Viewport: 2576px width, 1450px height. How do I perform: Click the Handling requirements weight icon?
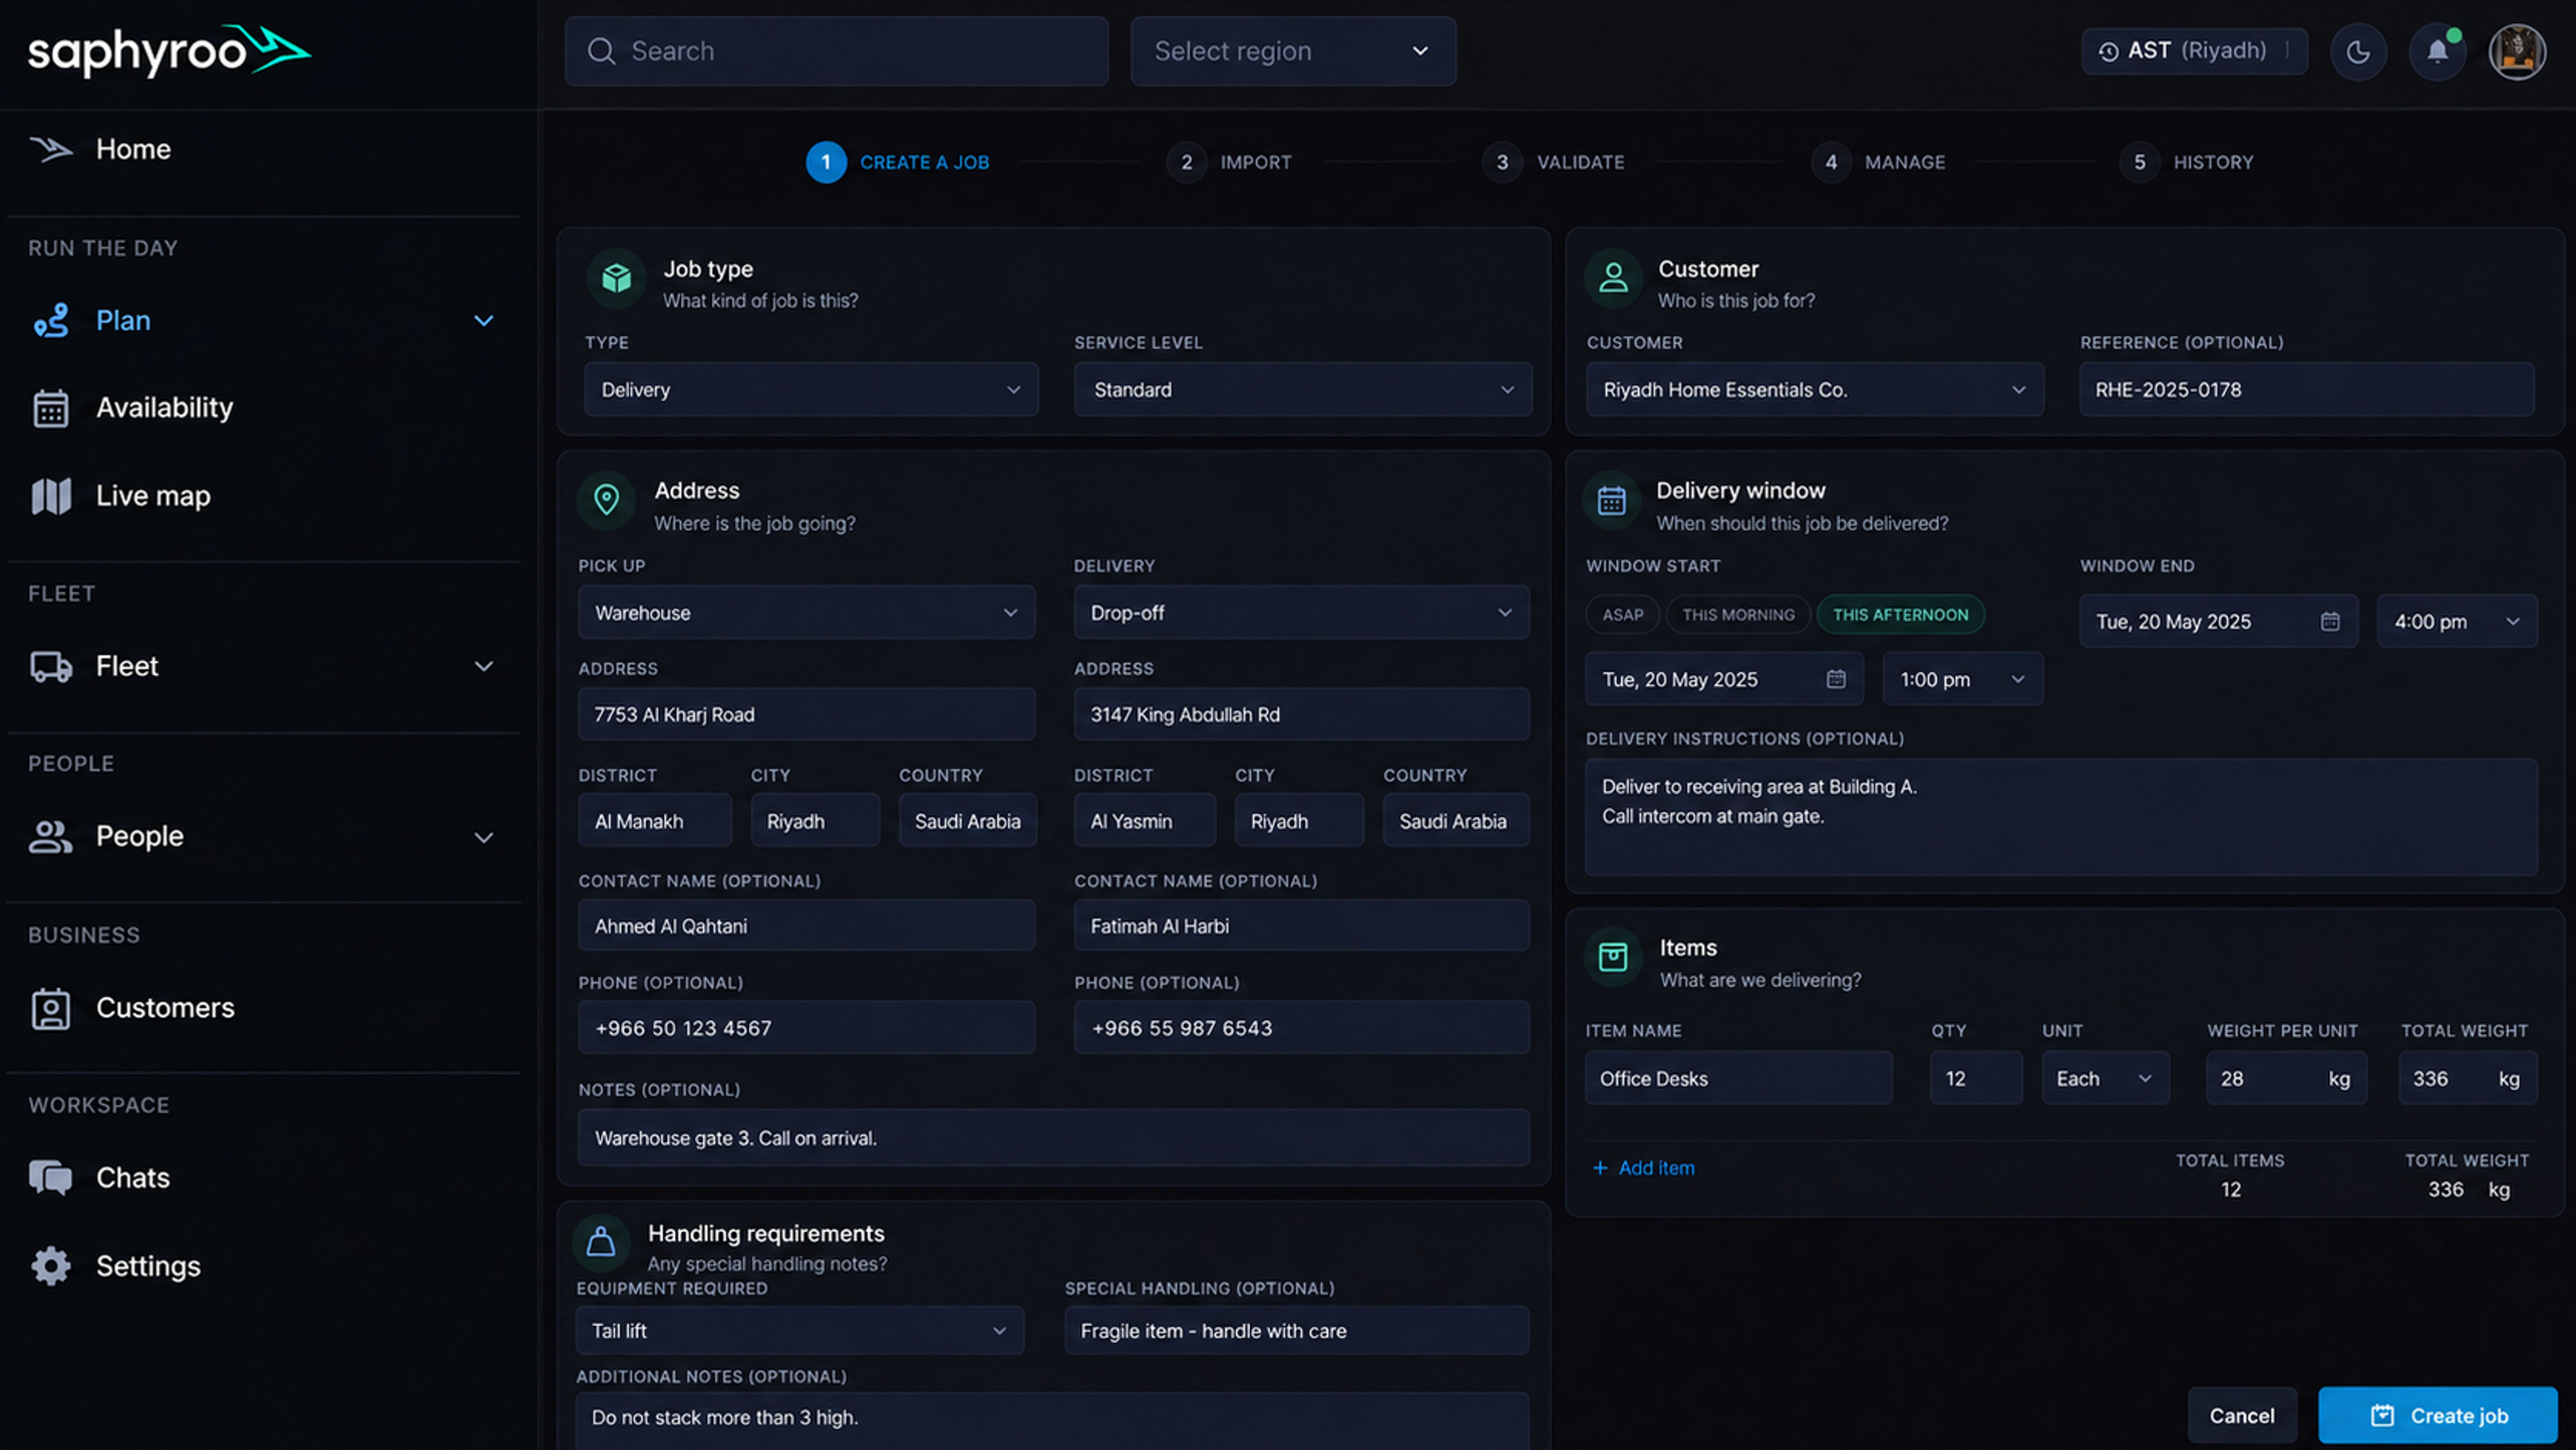600,1243
